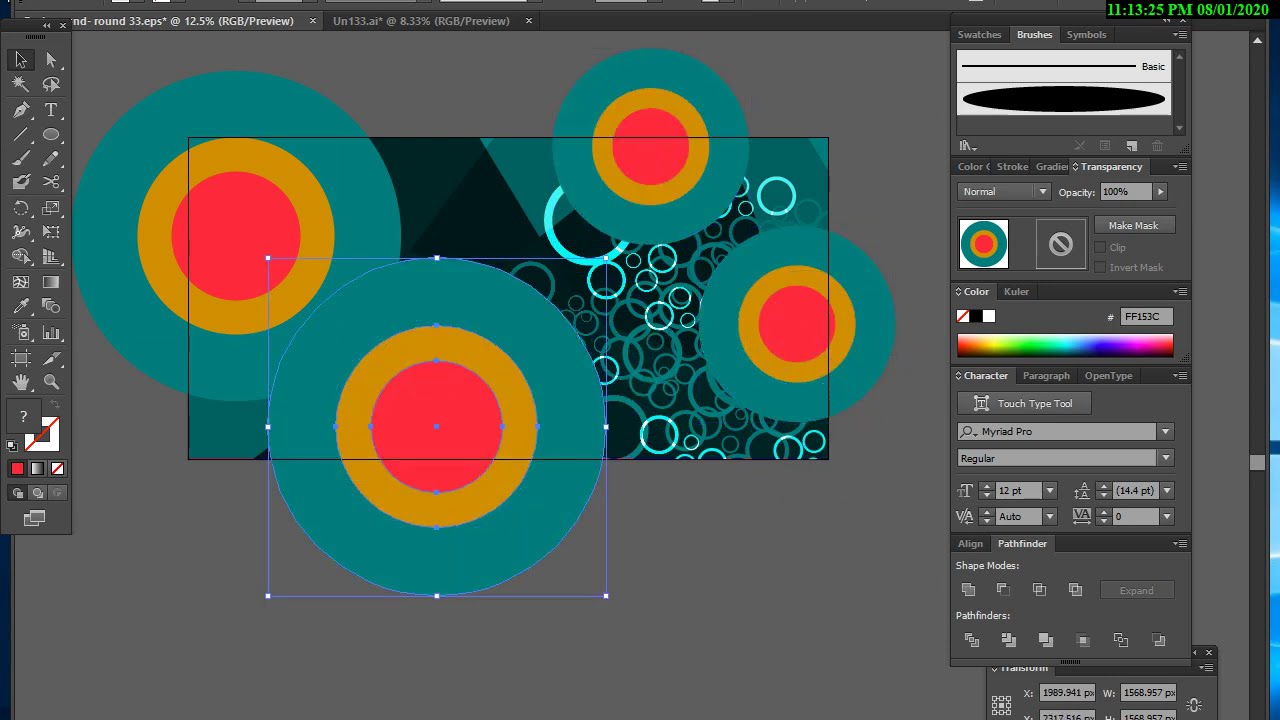Select the Eyedropper tool
This screenshot has height=720, width=1280.
pyautogui.click(x=21, y=307)
